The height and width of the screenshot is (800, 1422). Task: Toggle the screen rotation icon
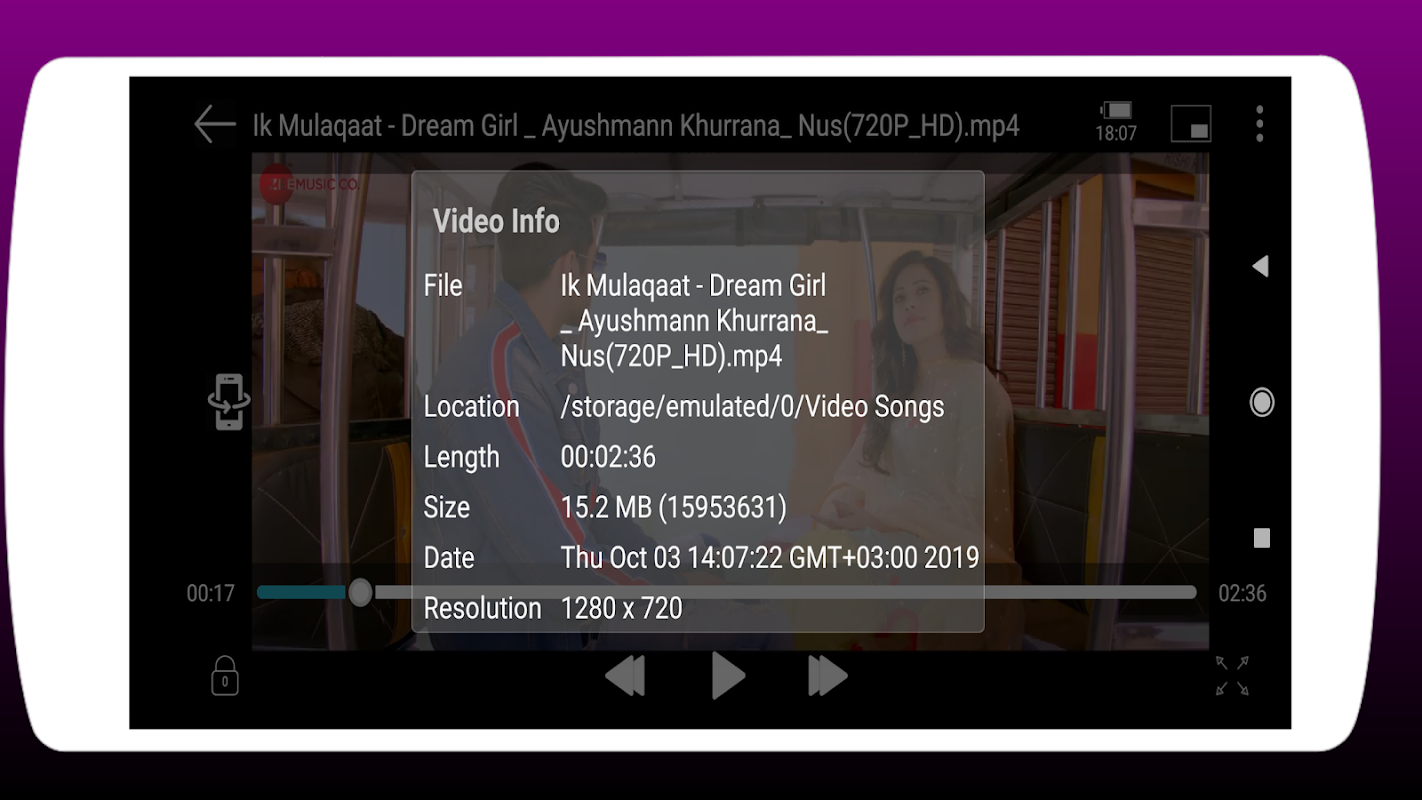pyautogui.click(x=229, y=402)
